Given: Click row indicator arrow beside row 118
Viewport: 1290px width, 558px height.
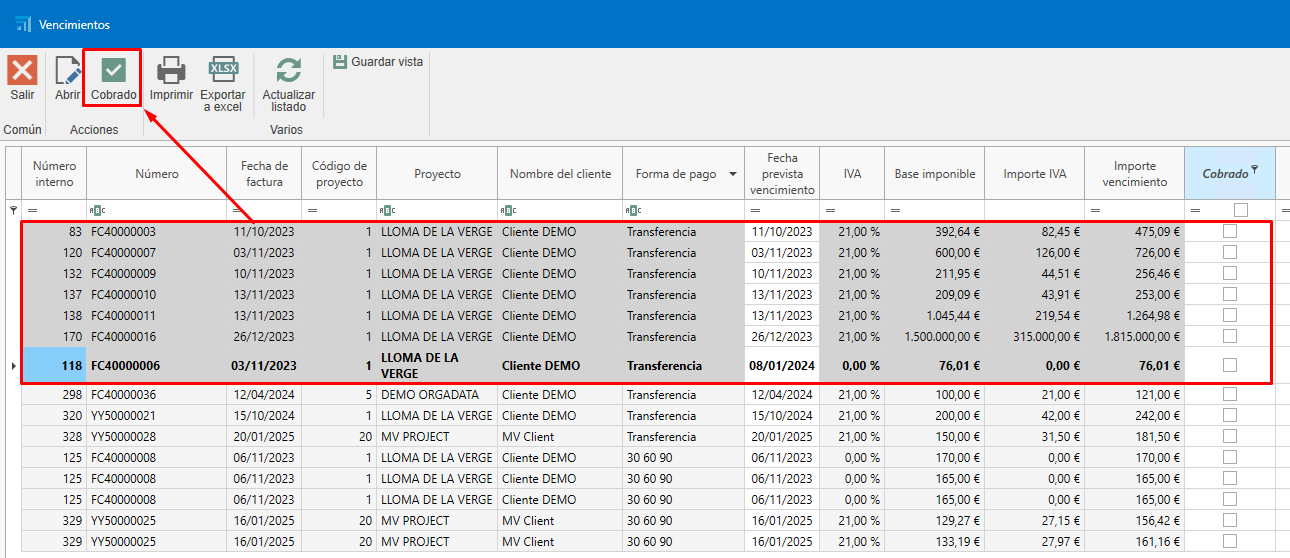Looking at the screenshot, I should pos(13,366).
